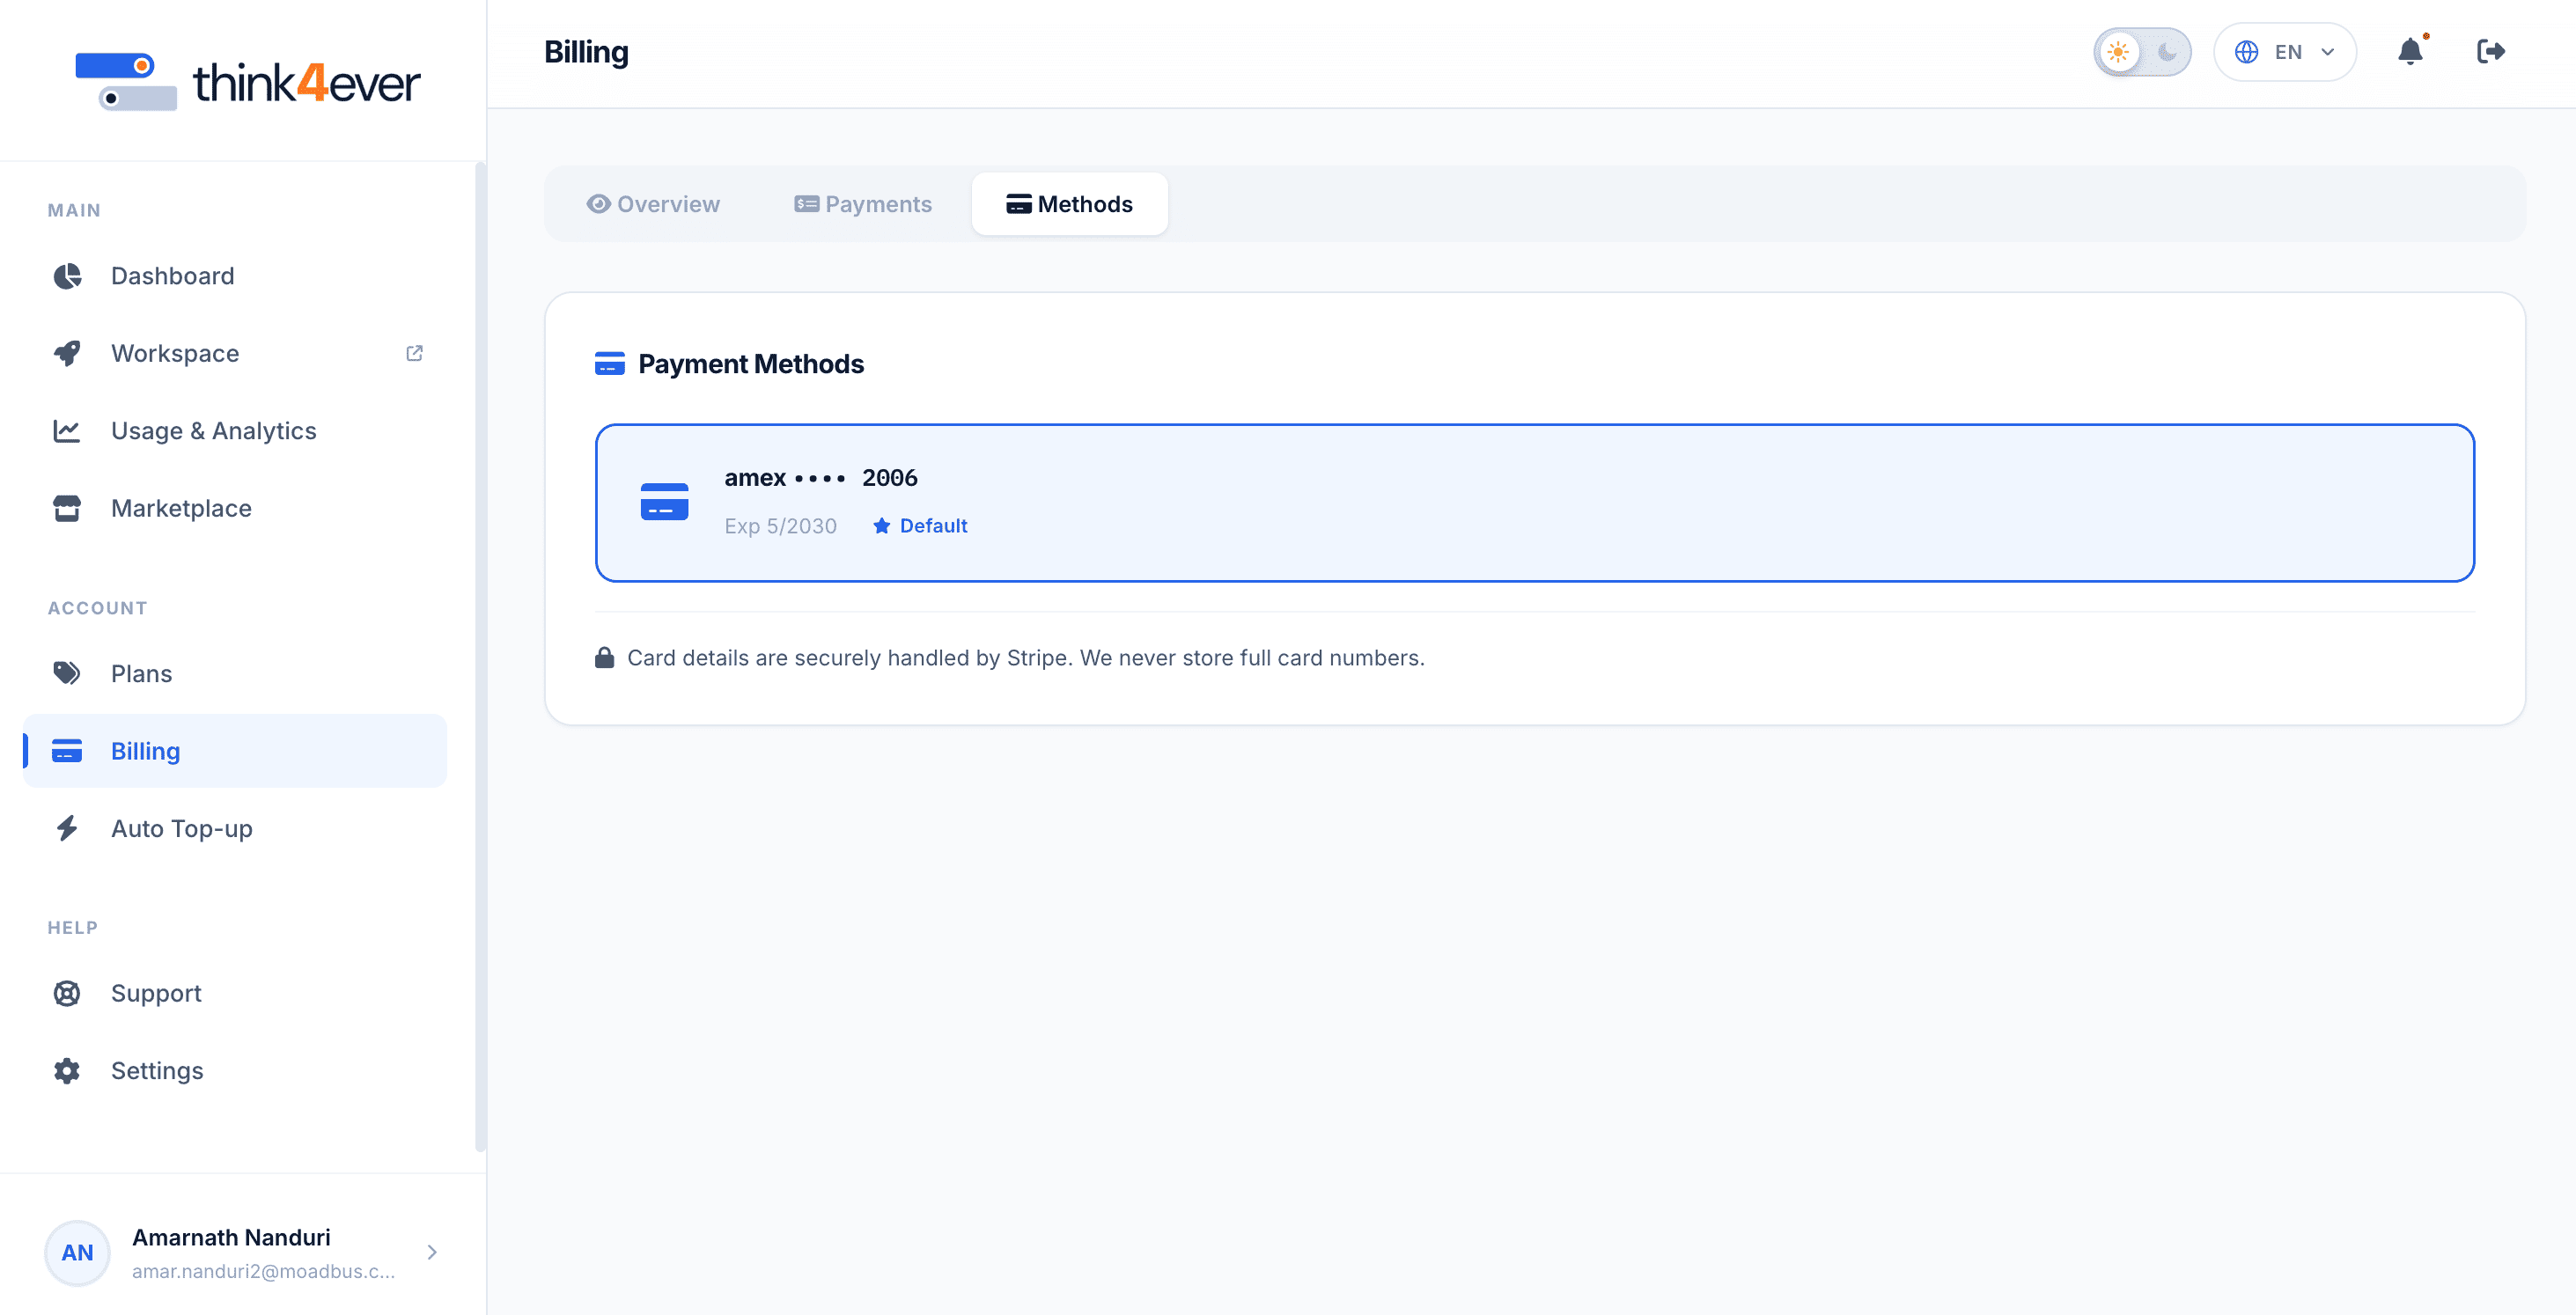Open the Dashboard pie chart icon
Screen dimensions: 2576x1315
coord(67,276)
